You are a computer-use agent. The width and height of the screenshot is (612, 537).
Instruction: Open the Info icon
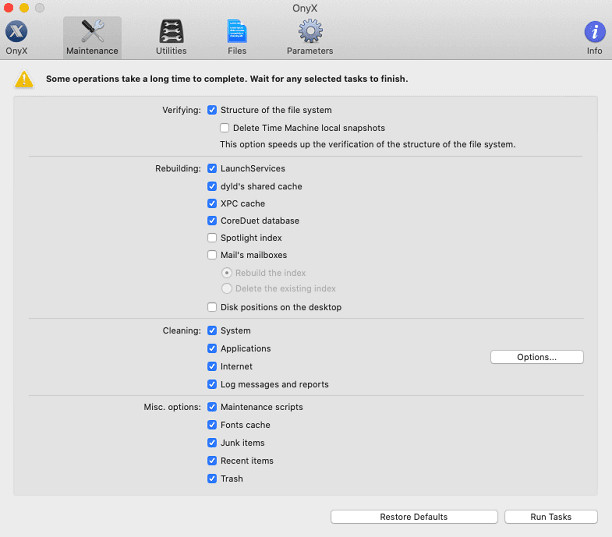pos(594,32)
